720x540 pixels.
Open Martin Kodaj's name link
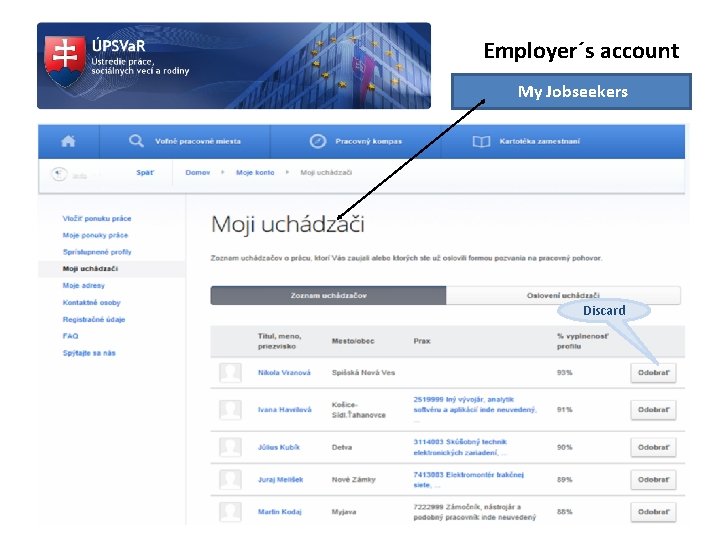click(x=280, y=512)
